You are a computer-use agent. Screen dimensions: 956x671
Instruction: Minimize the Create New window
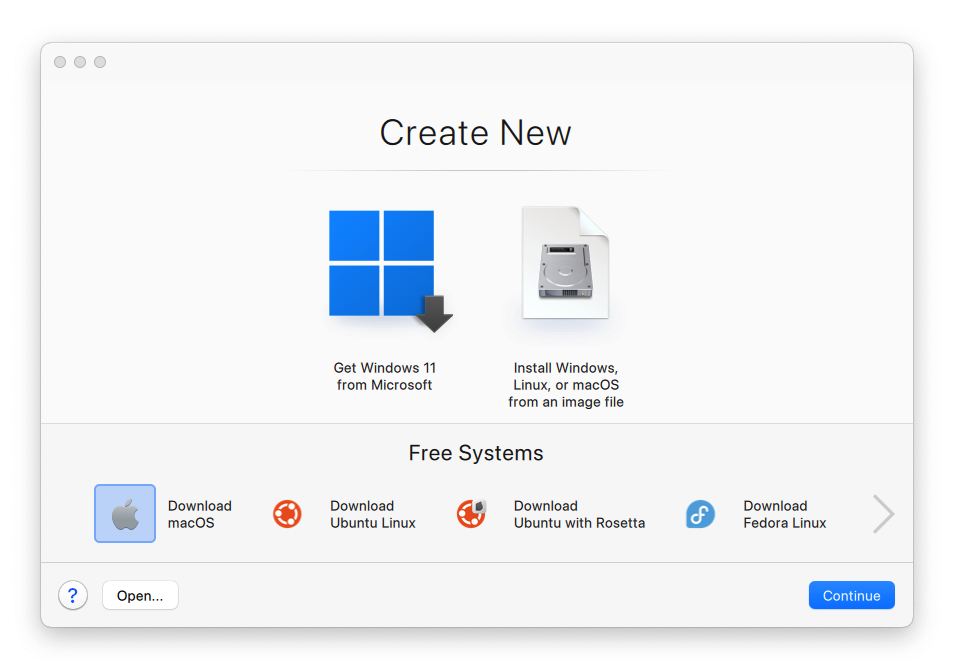coord(80,62)
